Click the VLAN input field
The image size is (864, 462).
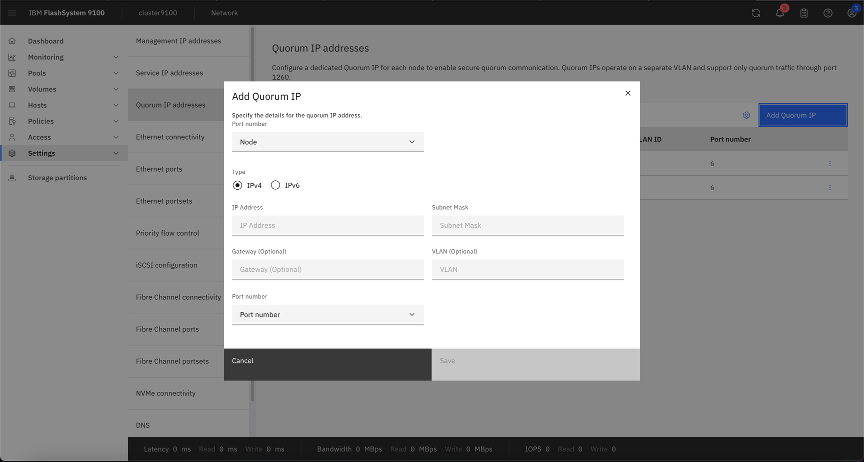(528, 269)
